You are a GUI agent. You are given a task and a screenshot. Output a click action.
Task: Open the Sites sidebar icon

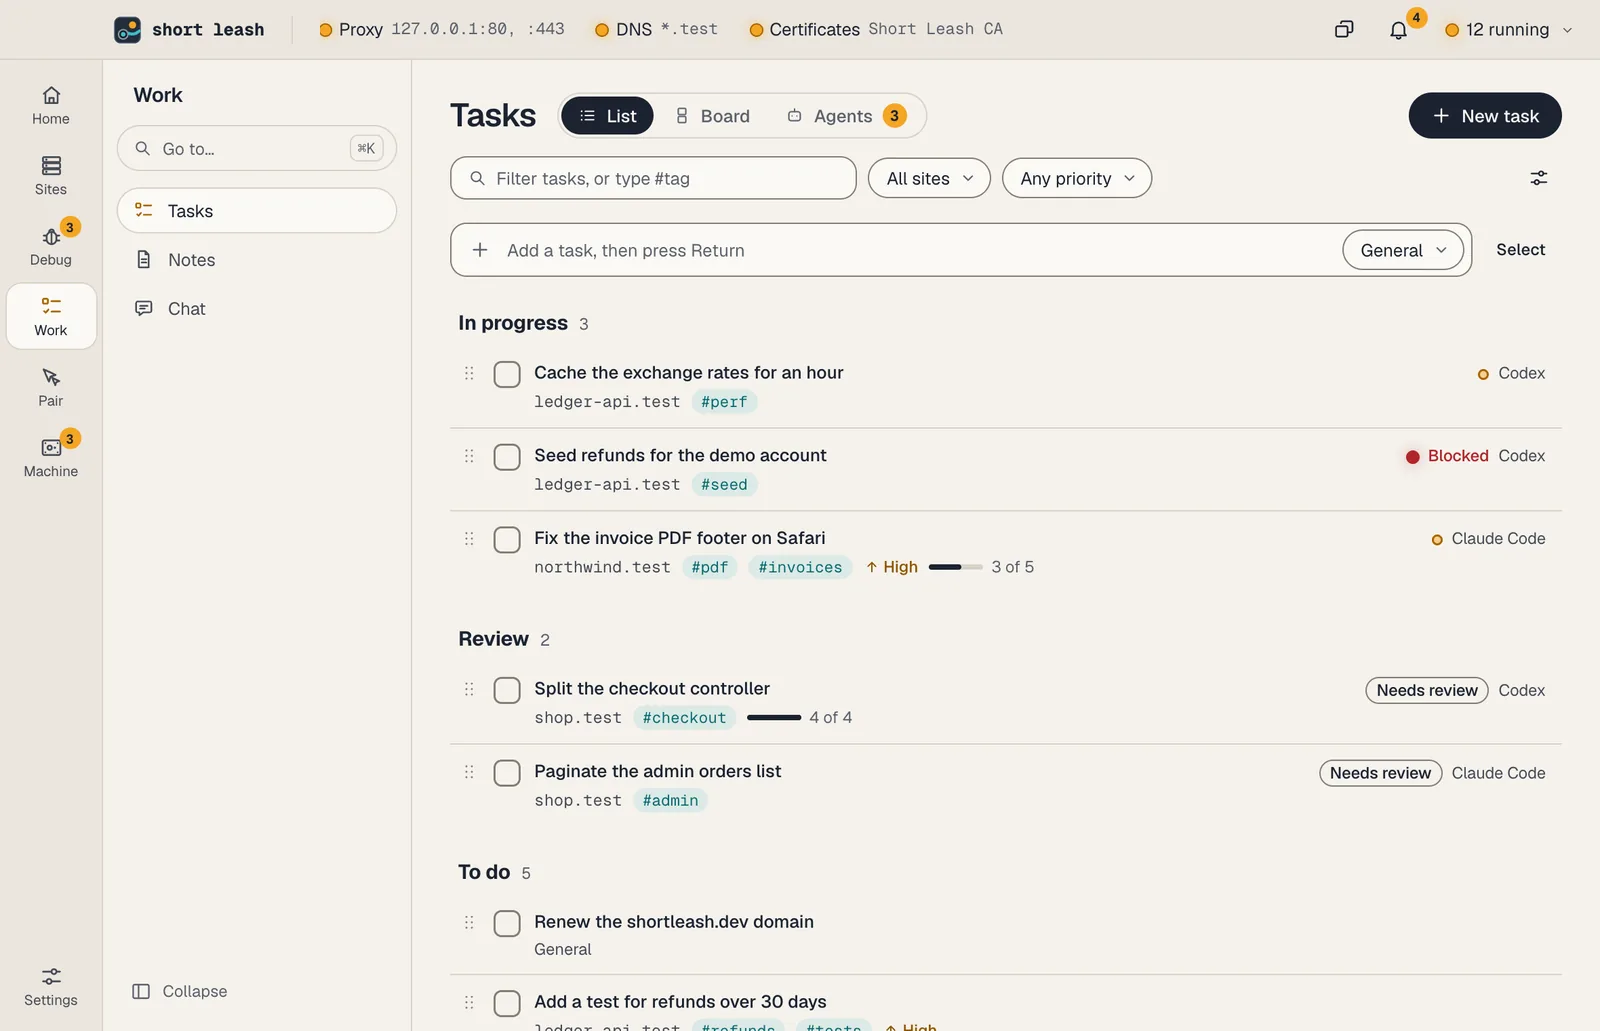click(x=51, y=176)
